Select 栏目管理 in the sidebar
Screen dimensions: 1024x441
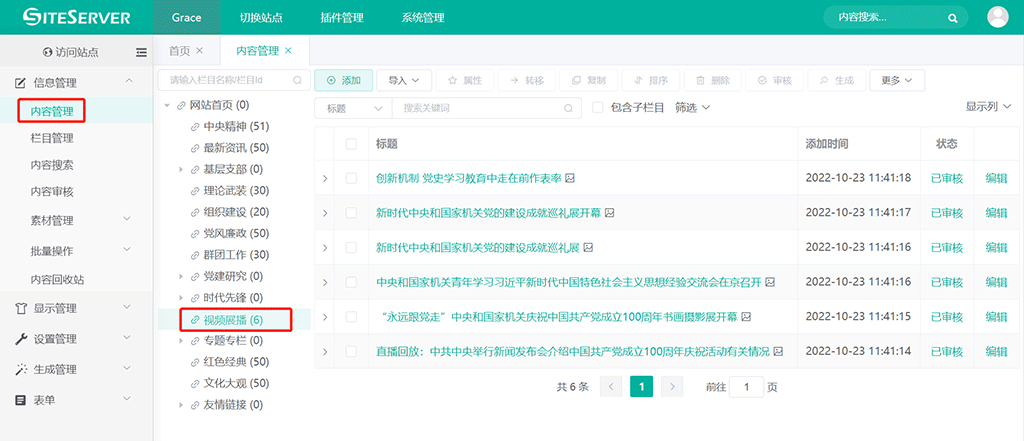52,138
